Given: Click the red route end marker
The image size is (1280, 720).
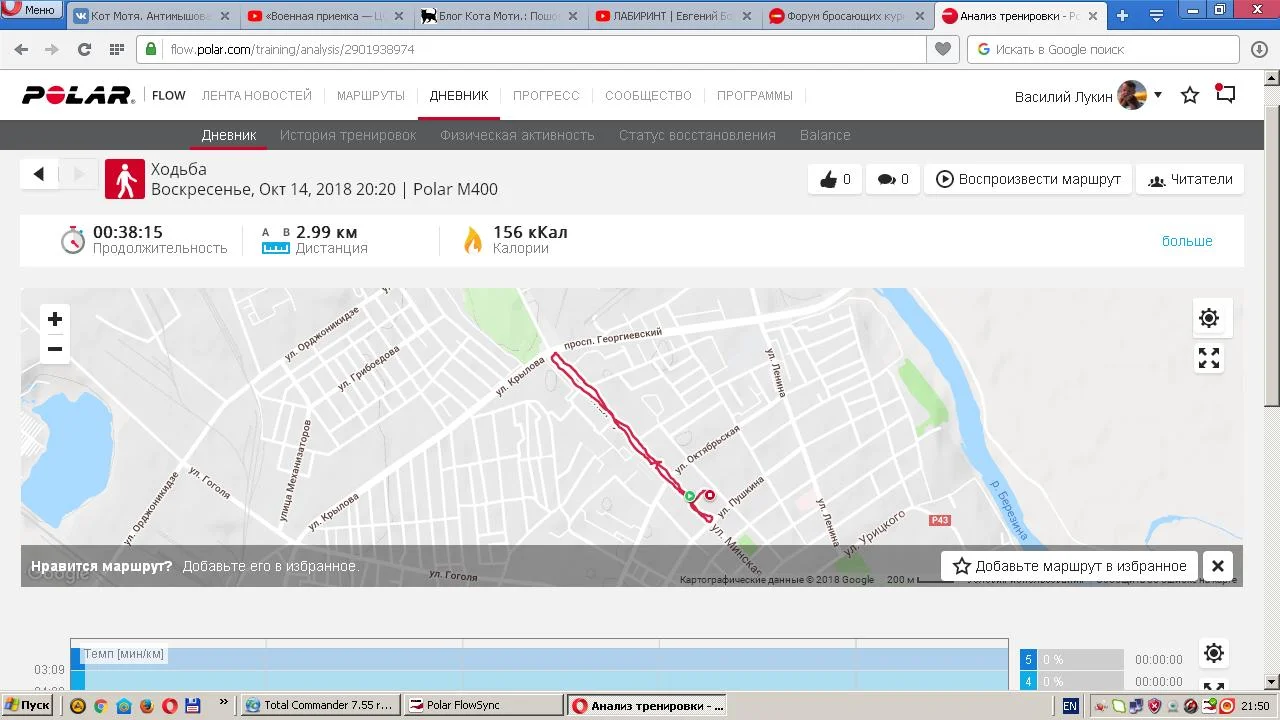Looking at the screenshot, I should (710, 495).
